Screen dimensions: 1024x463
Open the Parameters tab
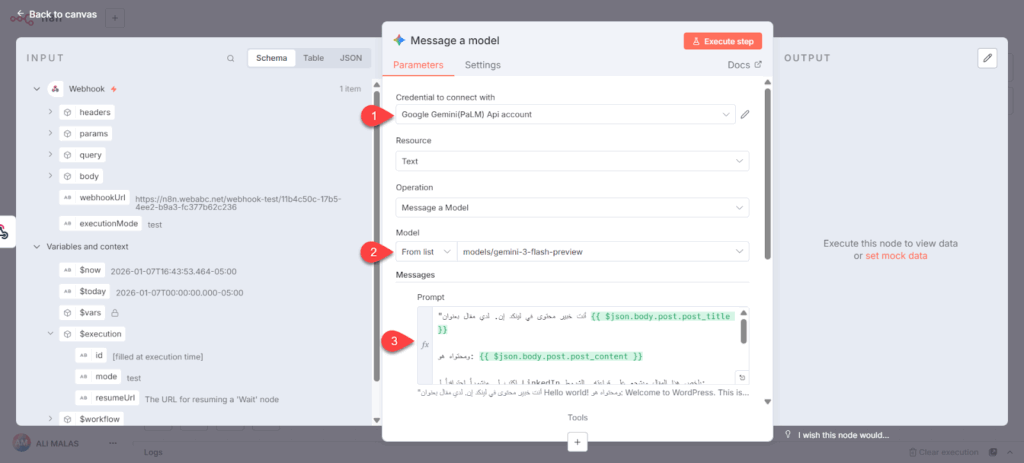pos(418,65)
